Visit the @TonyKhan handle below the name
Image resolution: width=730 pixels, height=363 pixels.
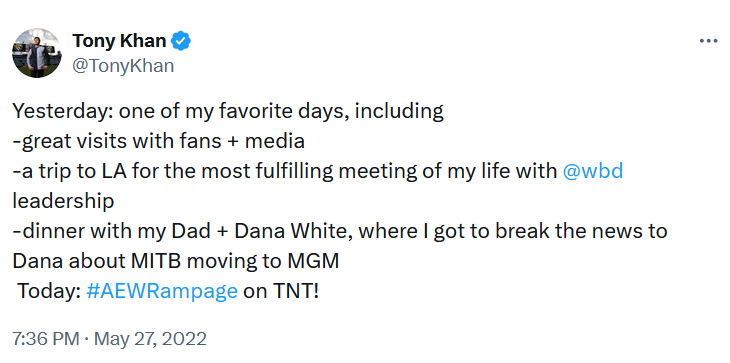[x=123, y=66]
